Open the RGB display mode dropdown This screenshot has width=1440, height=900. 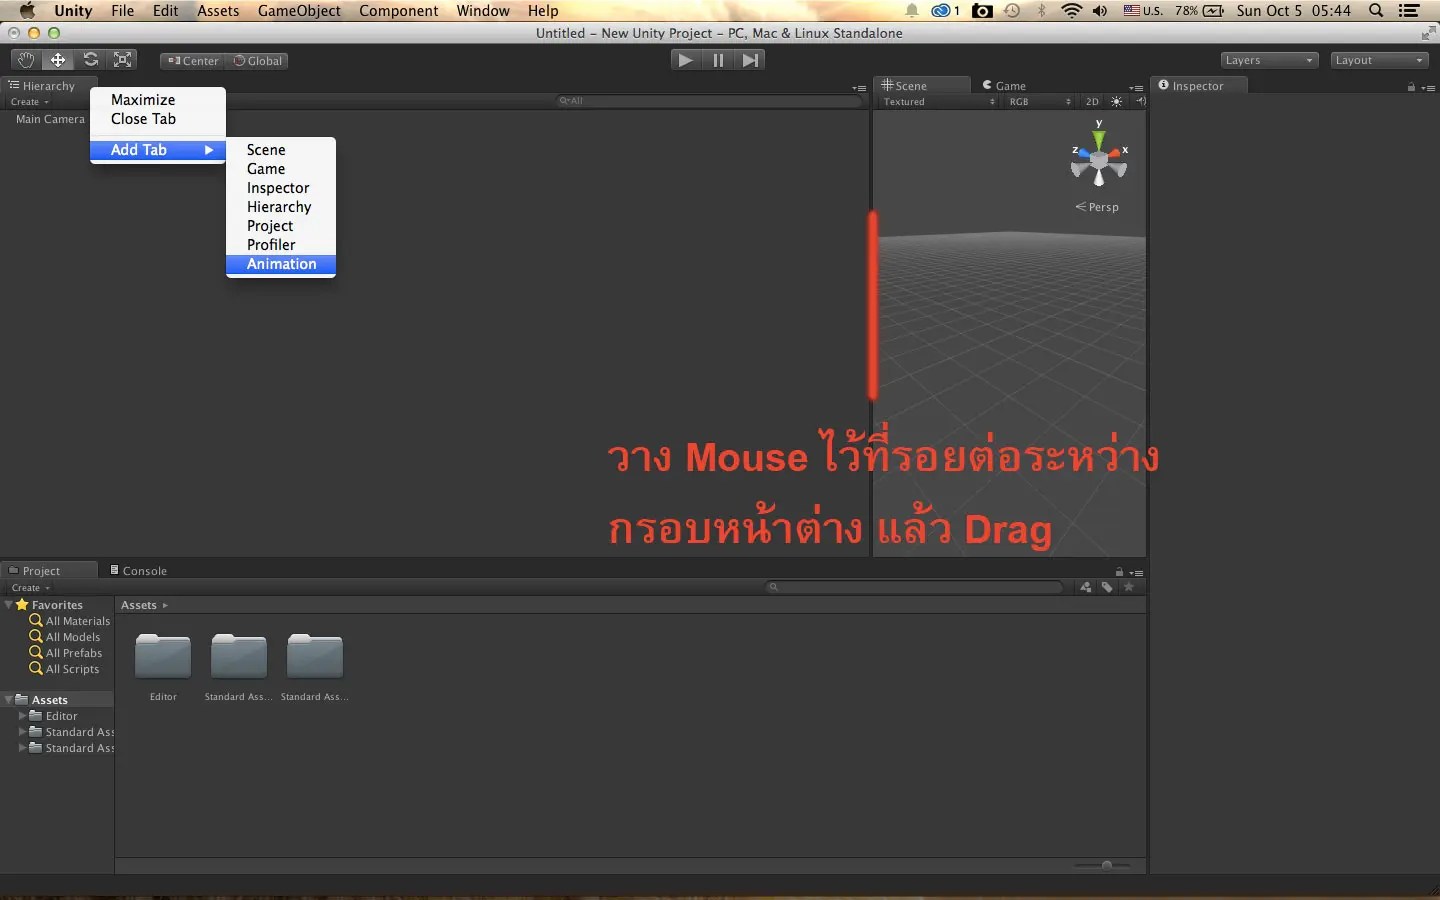click(x=1038, y=101)
